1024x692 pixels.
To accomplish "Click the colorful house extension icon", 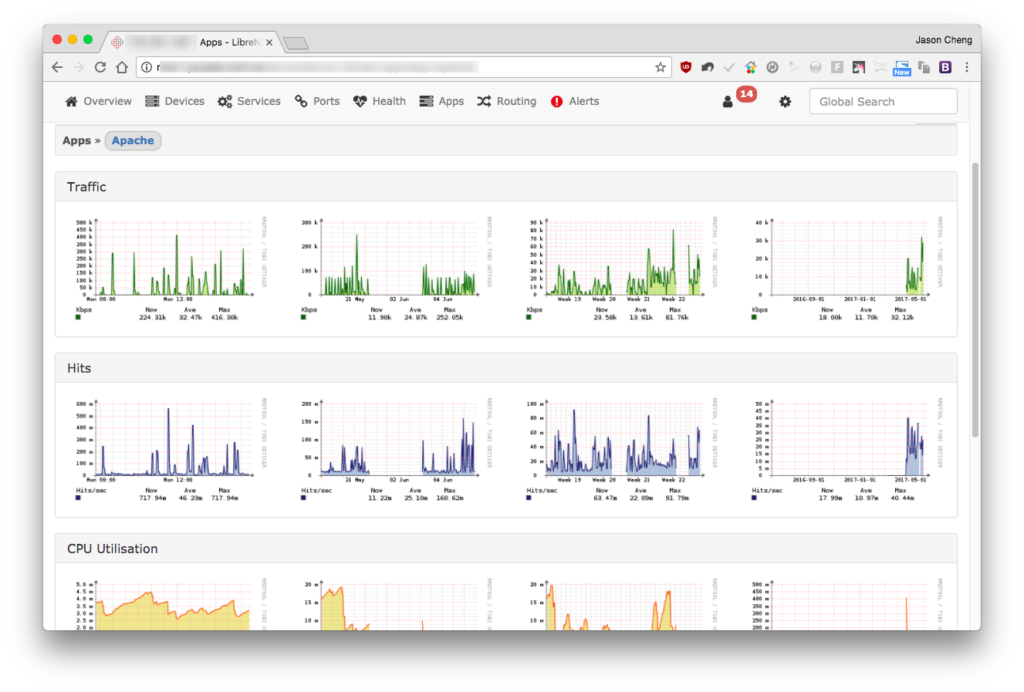I will [x=750, y=67].
